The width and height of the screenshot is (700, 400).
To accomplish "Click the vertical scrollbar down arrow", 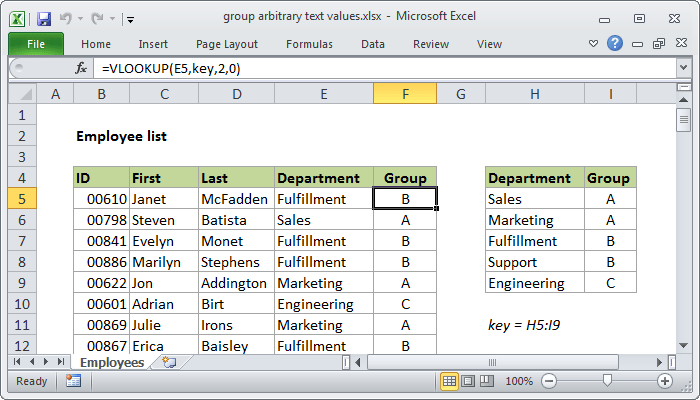I will click(683, 345).
